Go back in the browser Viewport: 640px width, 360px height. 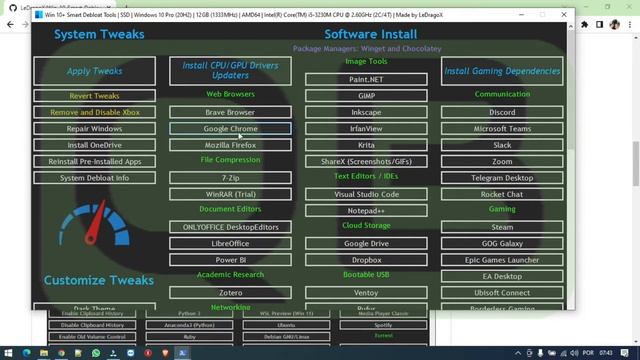10,25
